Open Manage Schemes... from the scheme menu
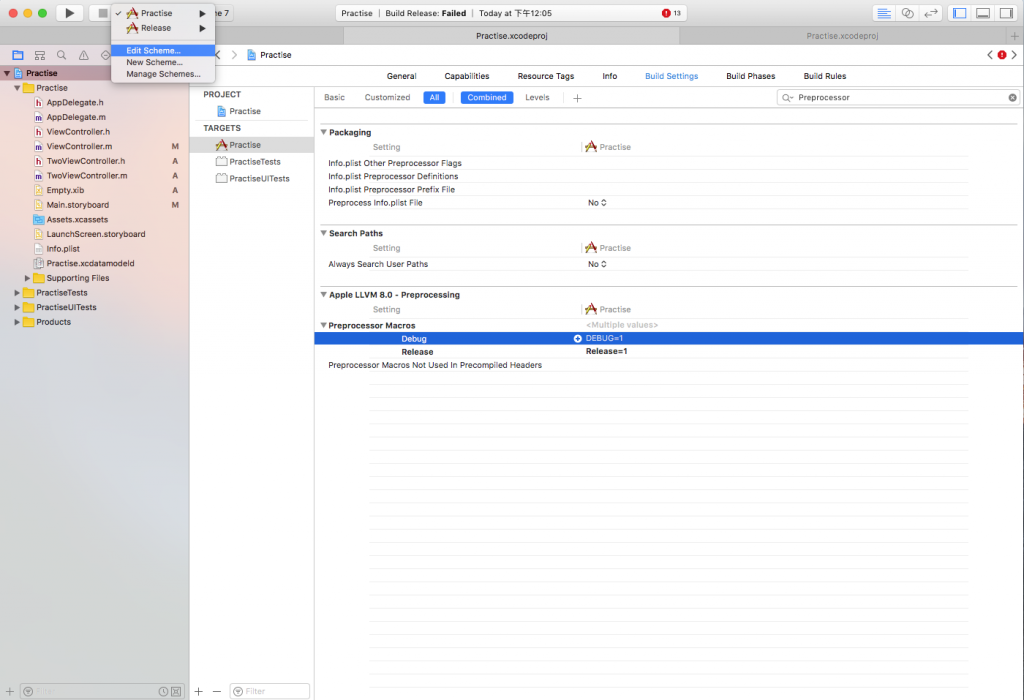This screenshot has height=700, width=1024. pos(163,74)
